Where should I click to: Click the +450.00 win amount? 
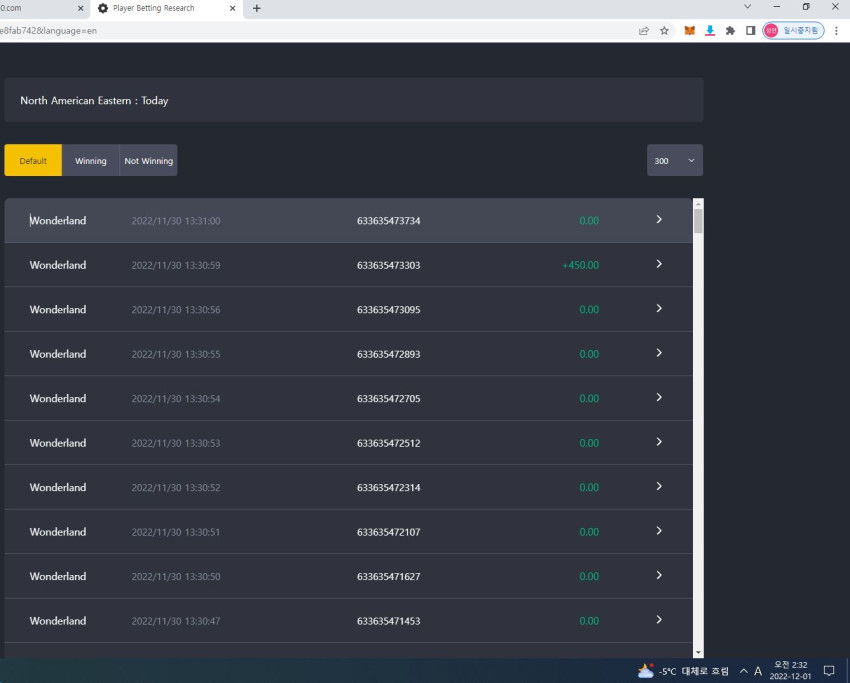click(581, 265)
